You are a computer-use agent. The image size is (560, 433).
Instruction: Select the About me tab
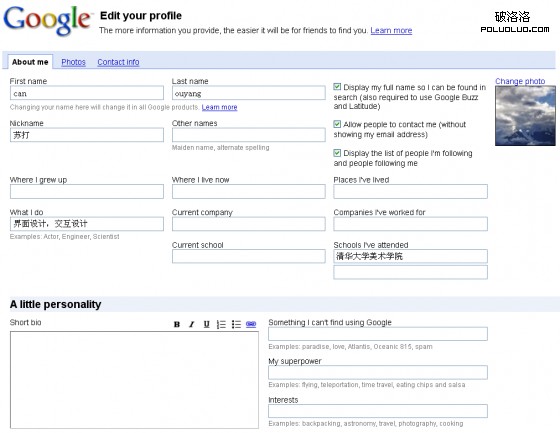coord(30,62)
